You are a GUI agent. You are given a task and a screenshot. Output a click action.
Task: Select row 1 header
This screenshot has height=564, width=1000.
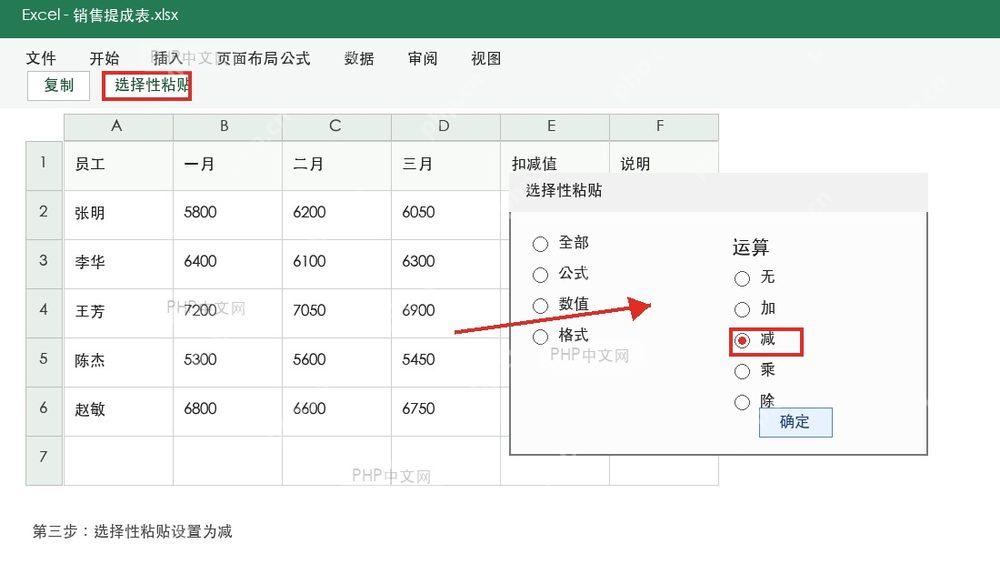point(43,165)
